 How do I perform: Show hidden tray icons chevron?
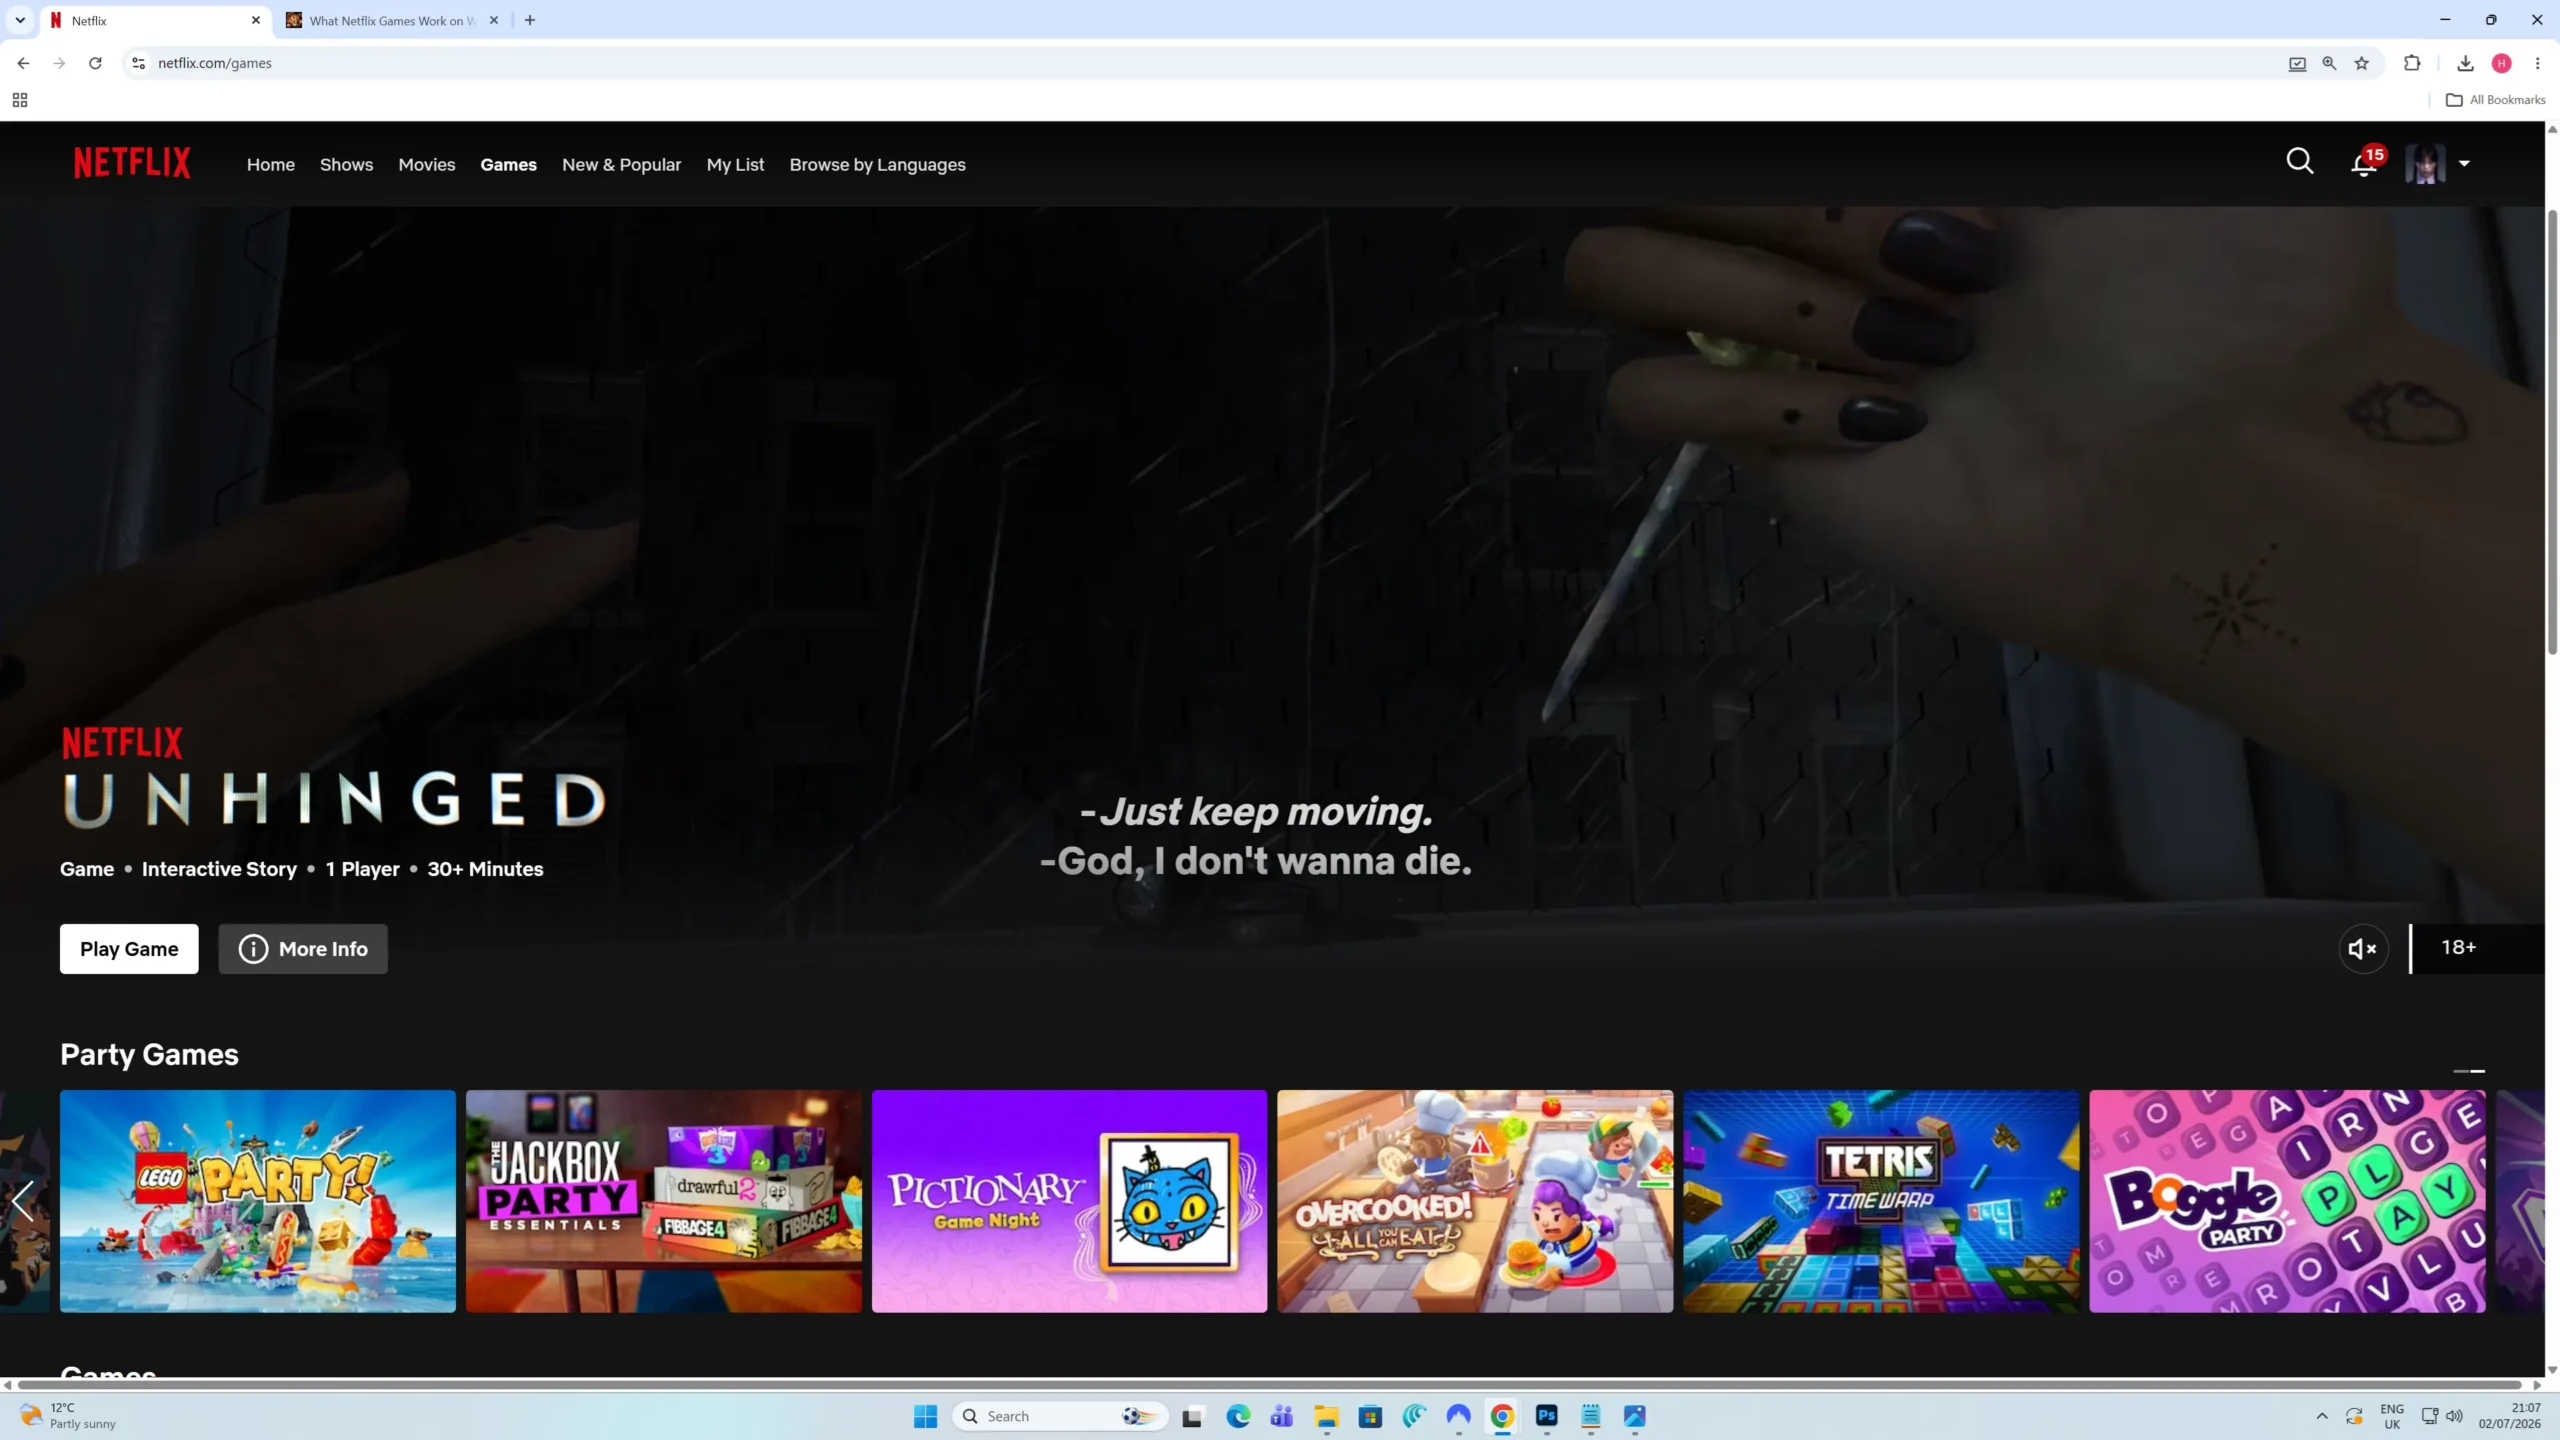point(2322,1416)
